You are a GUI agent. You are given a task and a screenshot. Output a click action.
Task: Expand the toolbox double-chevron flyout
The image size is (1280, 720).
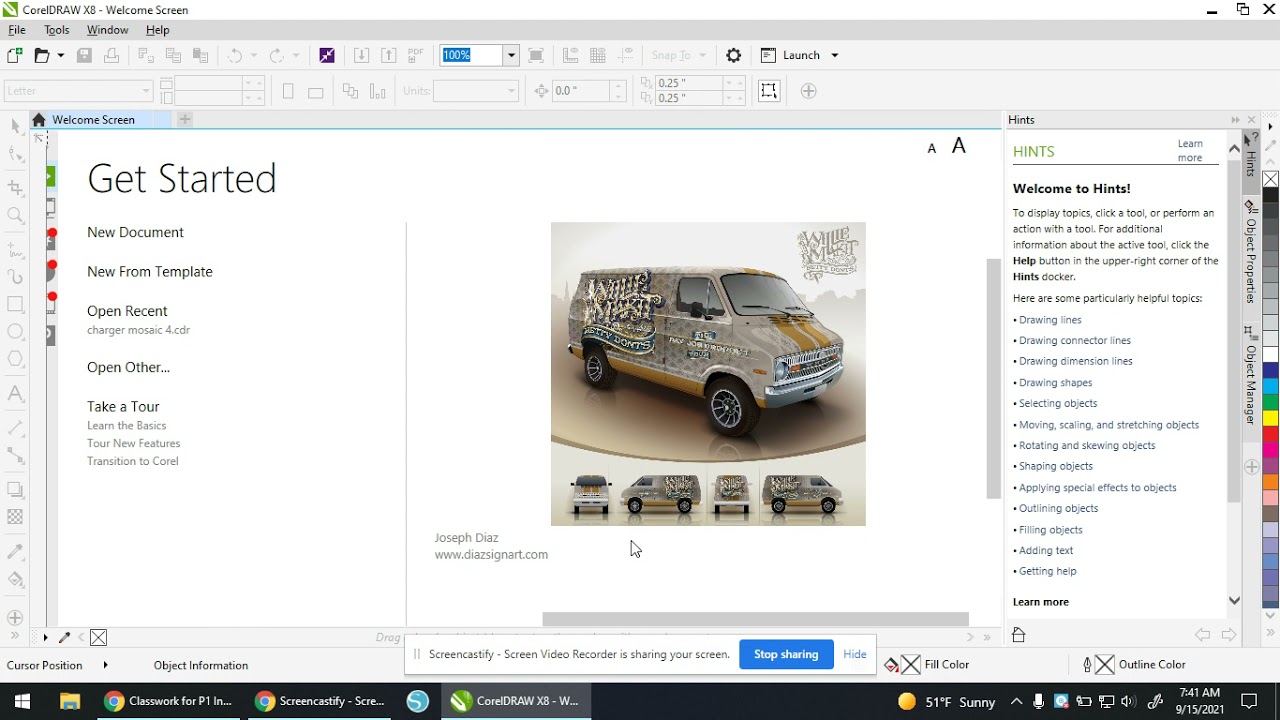[x=15, y=636]
